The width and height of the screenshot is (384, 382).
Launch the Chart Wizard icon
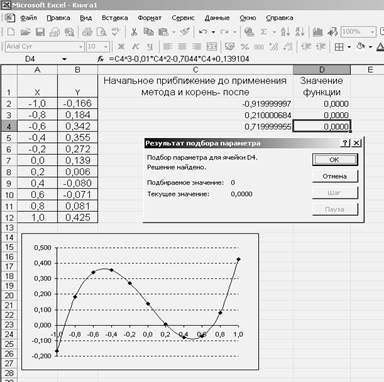pyautogui.click(x=318, y=32)
